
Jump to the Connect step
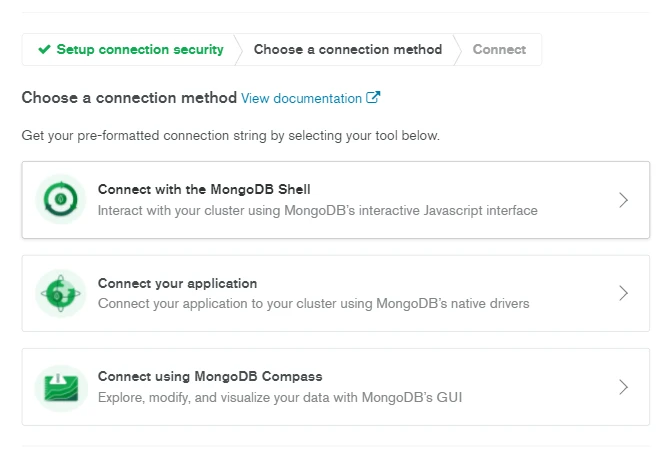(x=499, y=49)
